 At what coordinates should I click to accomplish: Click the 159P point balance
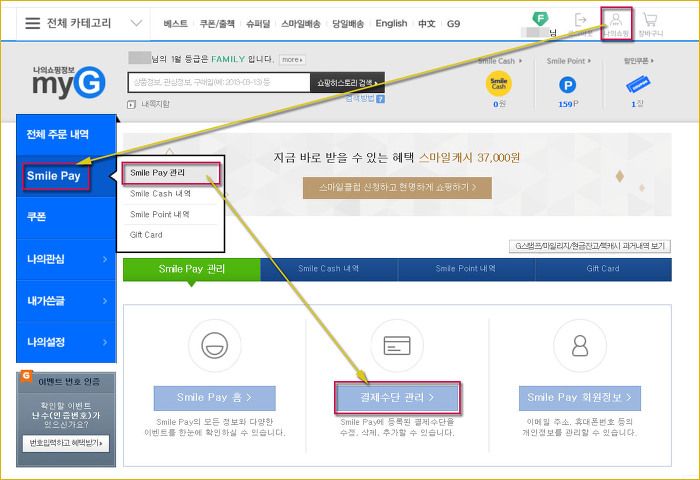click(x=568, y=104)
